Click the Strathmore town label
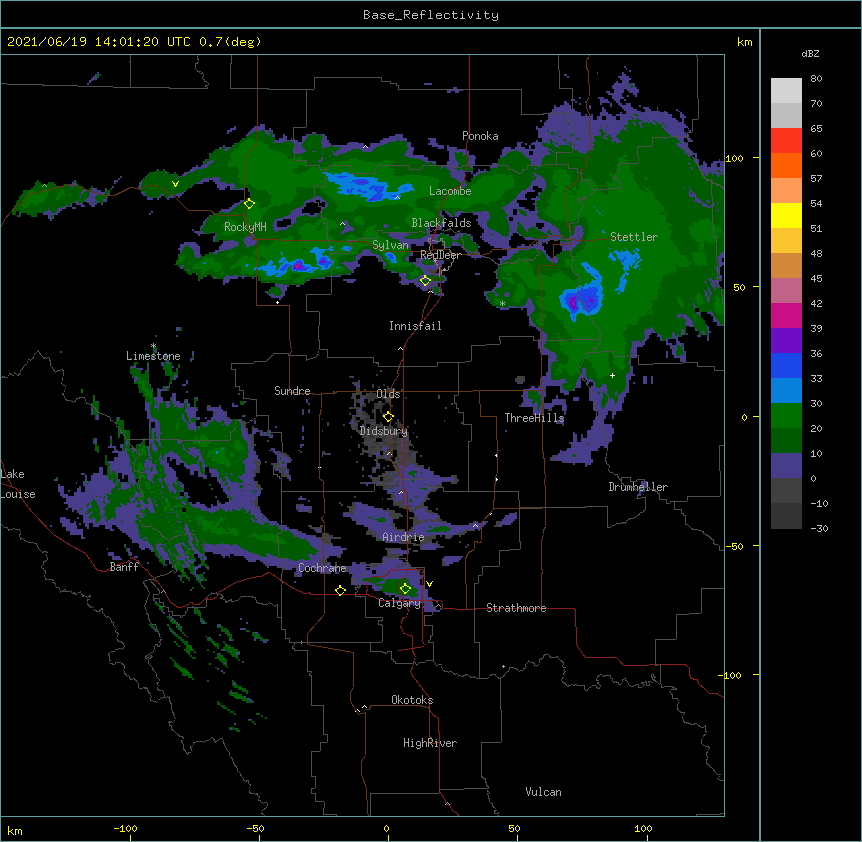862x842 pixels. click(x=516, y=608)
